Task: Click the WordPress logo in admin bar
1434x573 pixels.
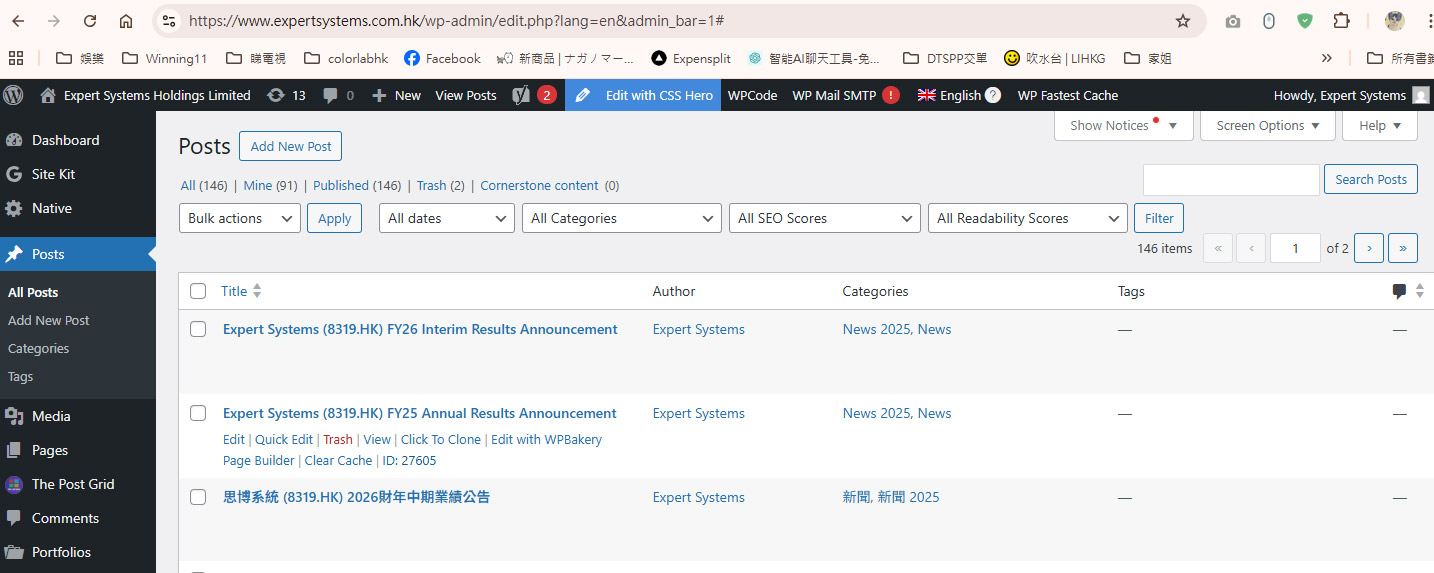Action: pos(14,95)
